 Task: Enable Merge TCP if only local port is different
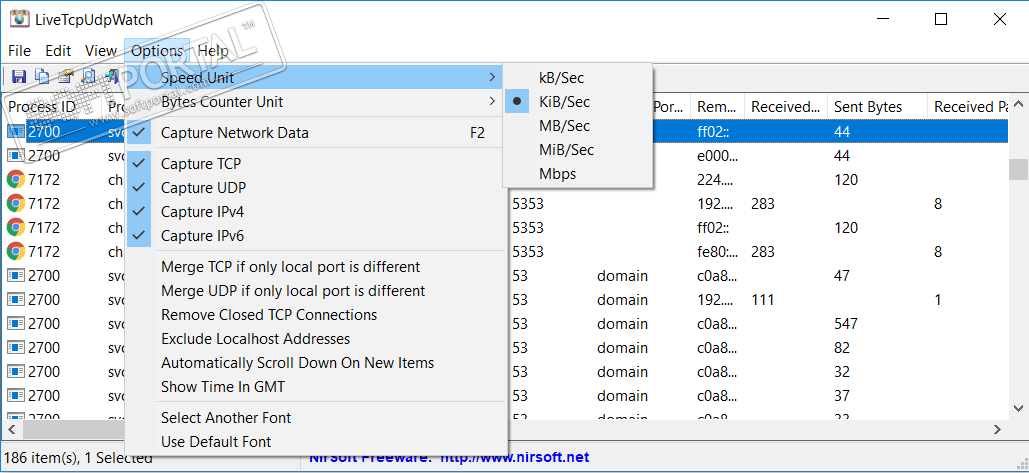316,267
